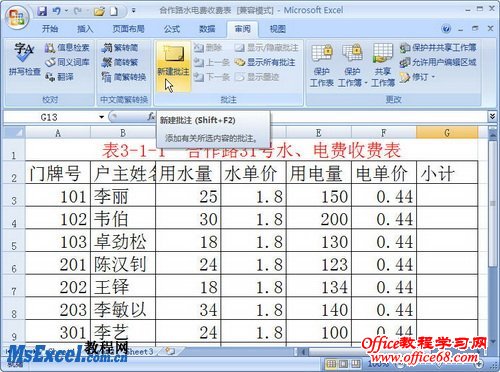Click the cell containing 小计
This screenshot has width=500, height=372.
447,173
